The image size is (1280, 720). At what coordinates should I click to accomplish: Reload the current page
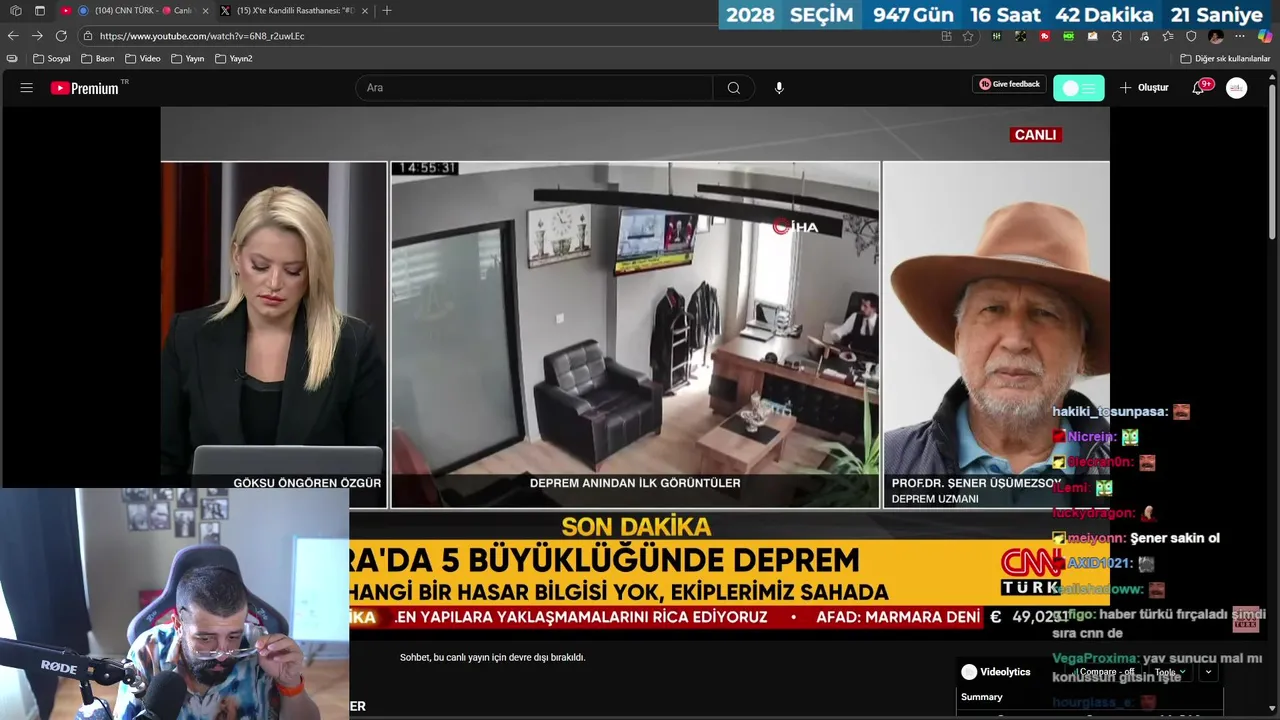click(x=61, y=36)
